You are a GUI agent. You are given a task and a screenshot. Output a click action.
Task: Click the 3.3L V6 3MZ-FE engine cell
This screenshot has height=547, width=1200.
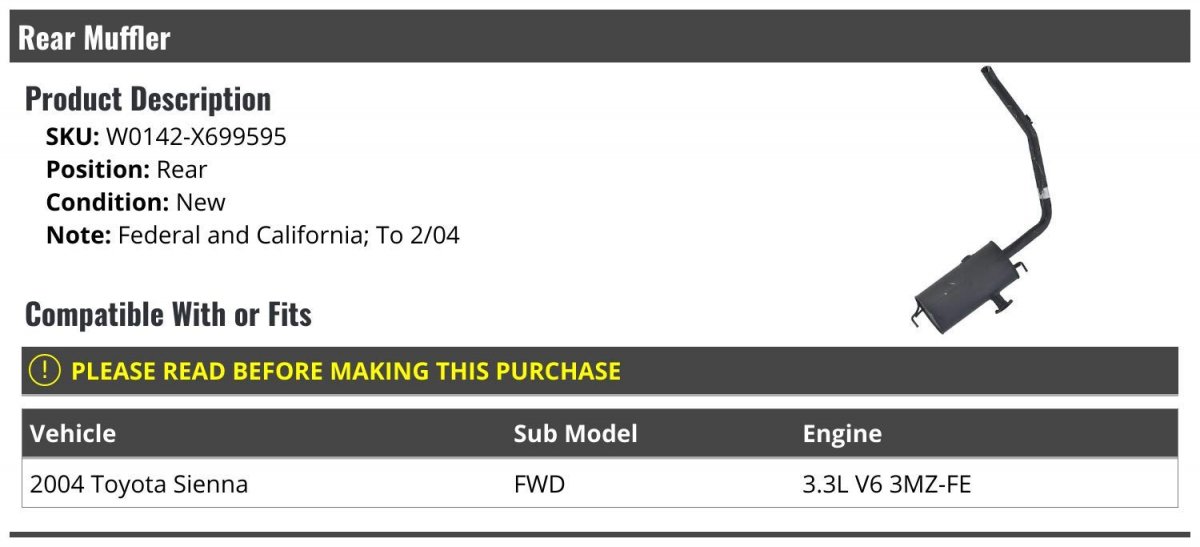point(887,485)
